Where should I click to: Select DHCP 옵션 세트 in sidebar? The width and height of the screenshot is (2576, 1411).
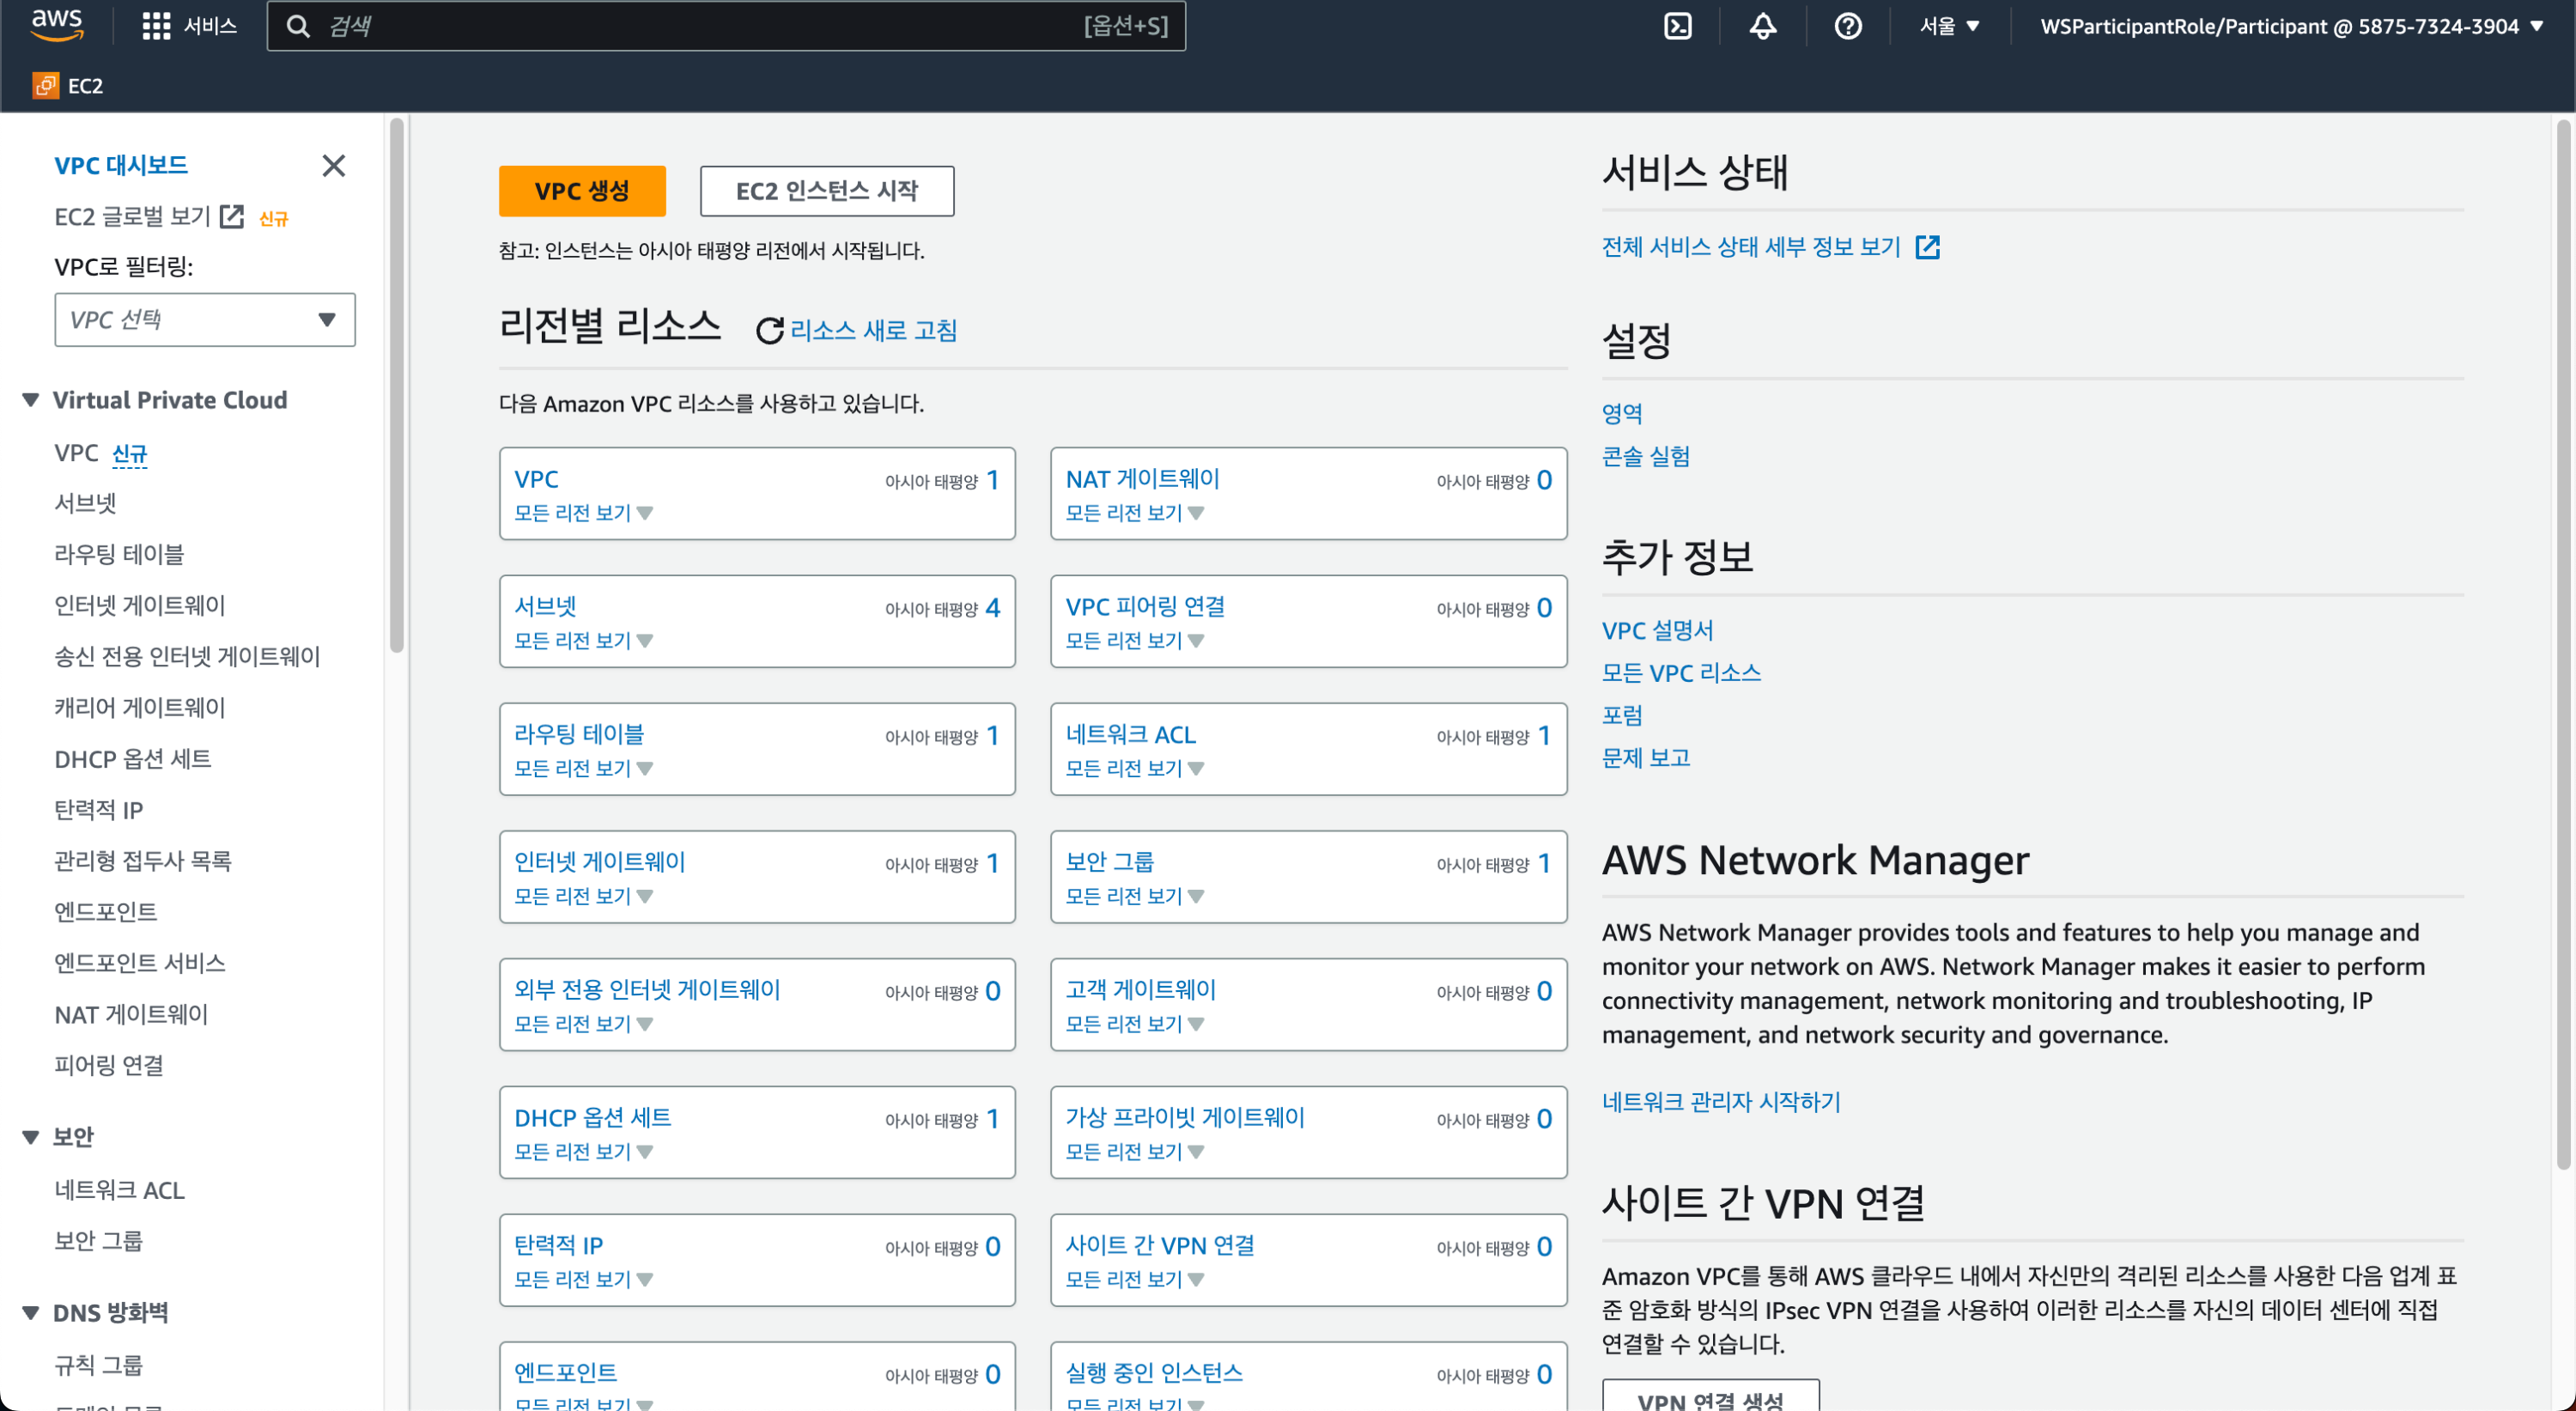132,760
